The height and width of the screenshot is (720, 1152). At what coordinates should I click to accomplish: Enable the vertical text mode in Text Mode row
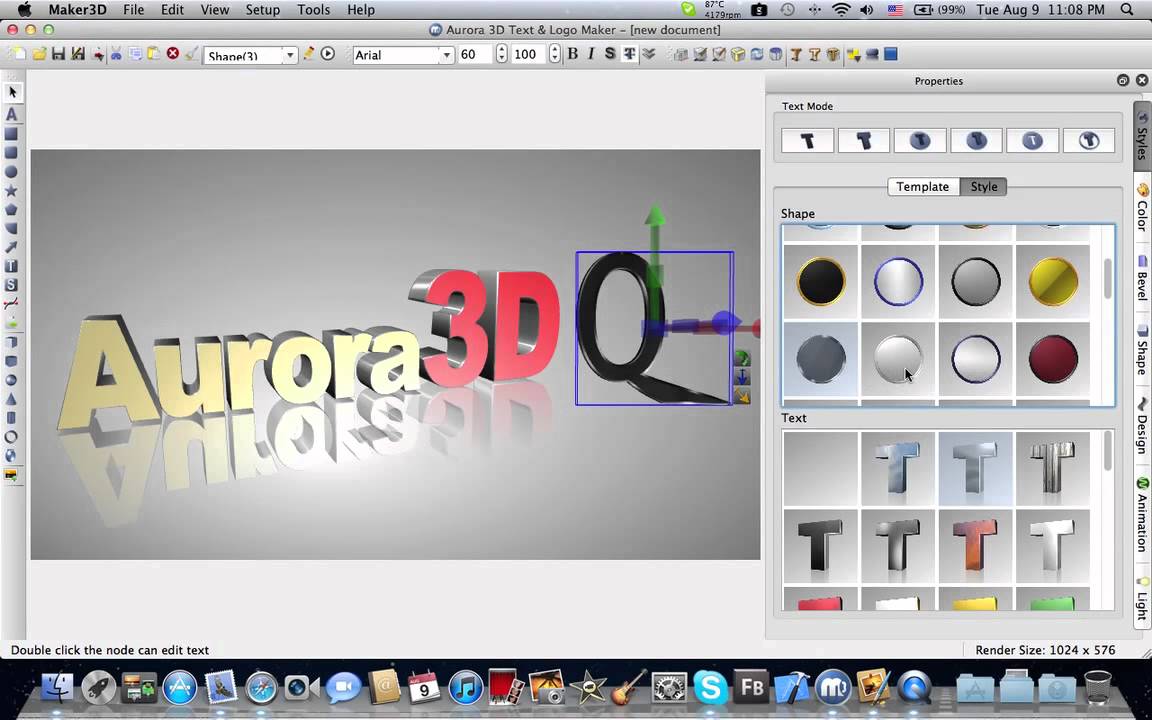point(863,140)
